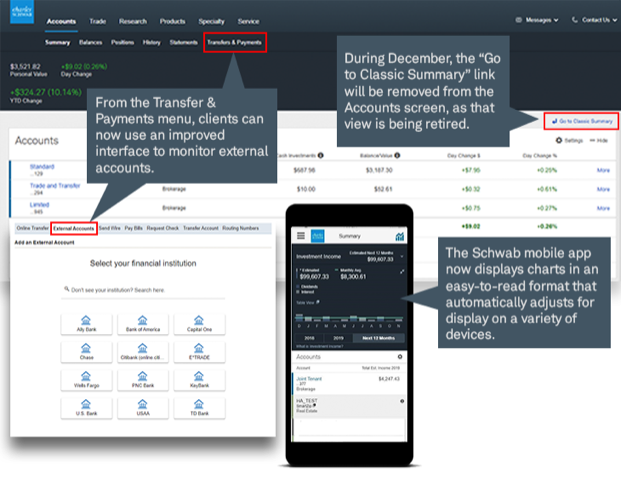Viewport: 621px width, 480px height.
Task: Expand the Messages dropdown
Action: pos(537,20)
